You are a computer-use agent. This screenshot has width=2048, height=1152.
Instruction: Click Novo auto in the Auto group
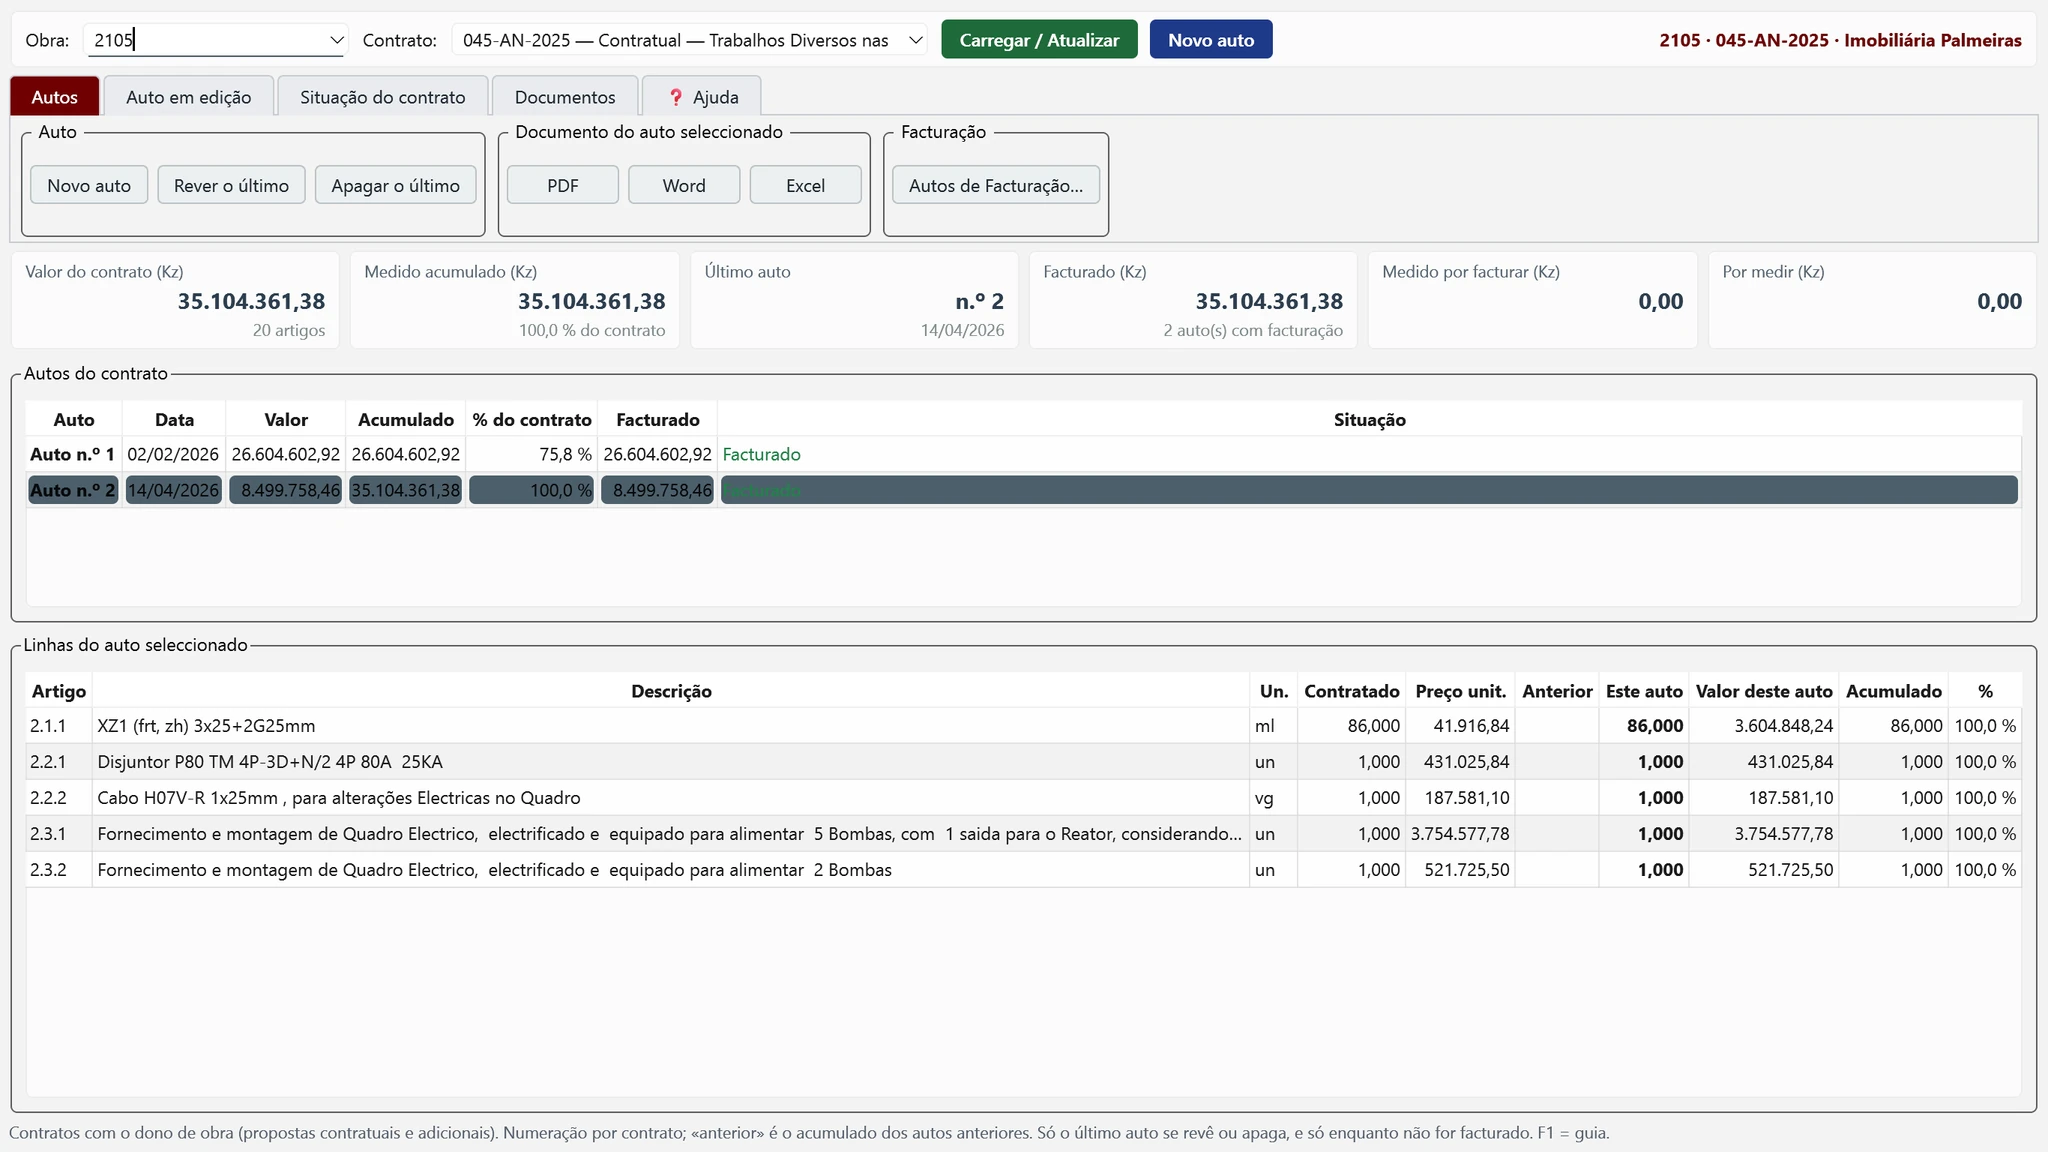click(89, 185)
